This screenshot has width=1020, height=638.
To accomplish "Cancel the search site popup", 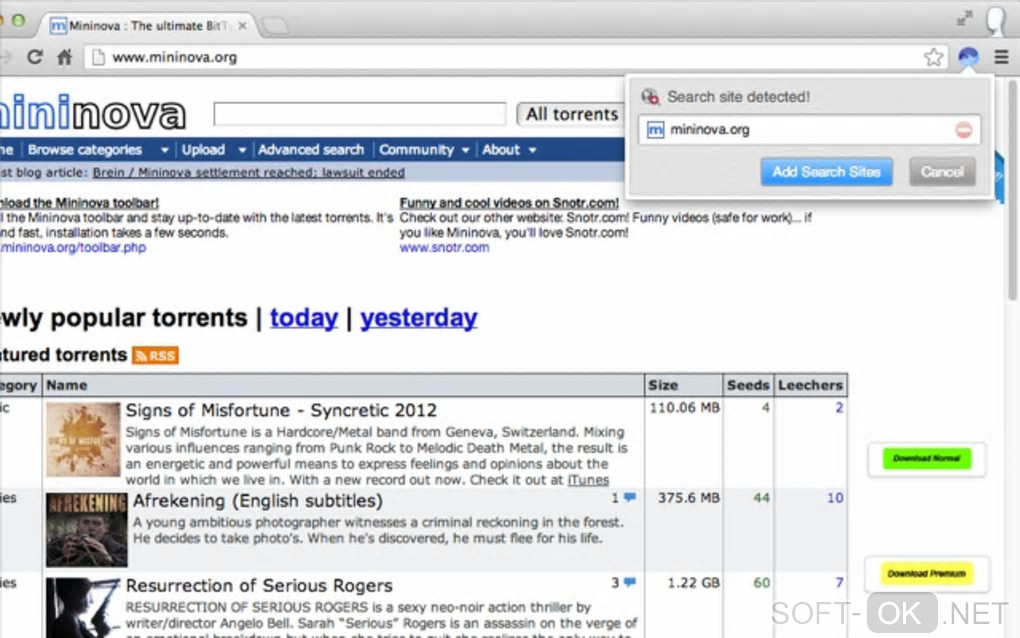I will tap(942, 172).
